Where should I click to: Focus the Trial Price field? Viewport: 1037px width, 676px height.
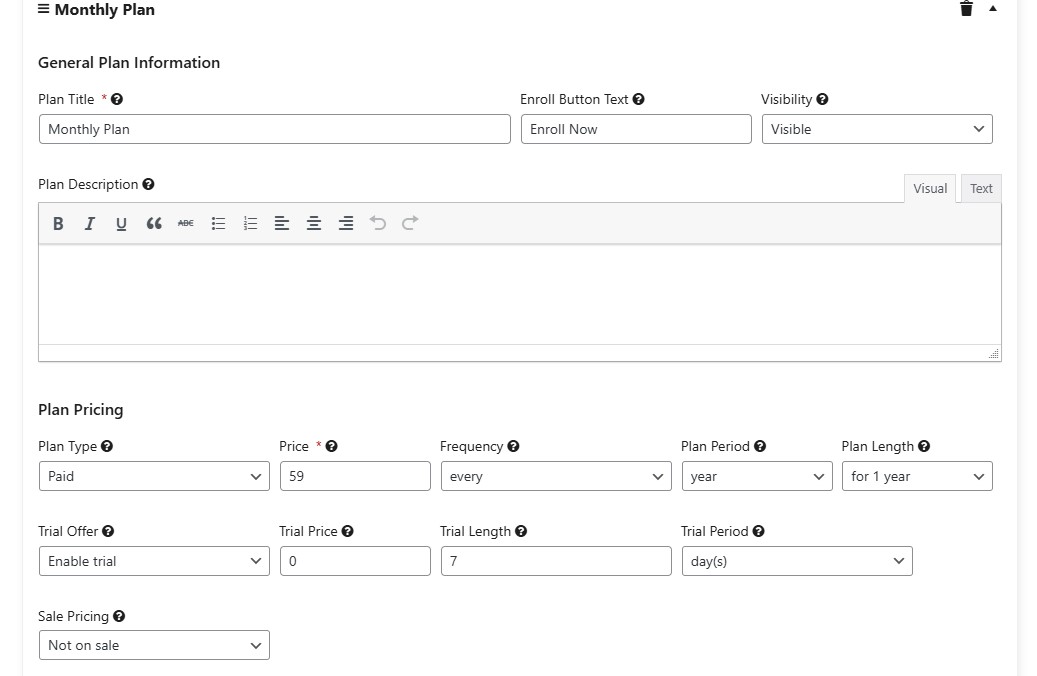tap(355, 561)
